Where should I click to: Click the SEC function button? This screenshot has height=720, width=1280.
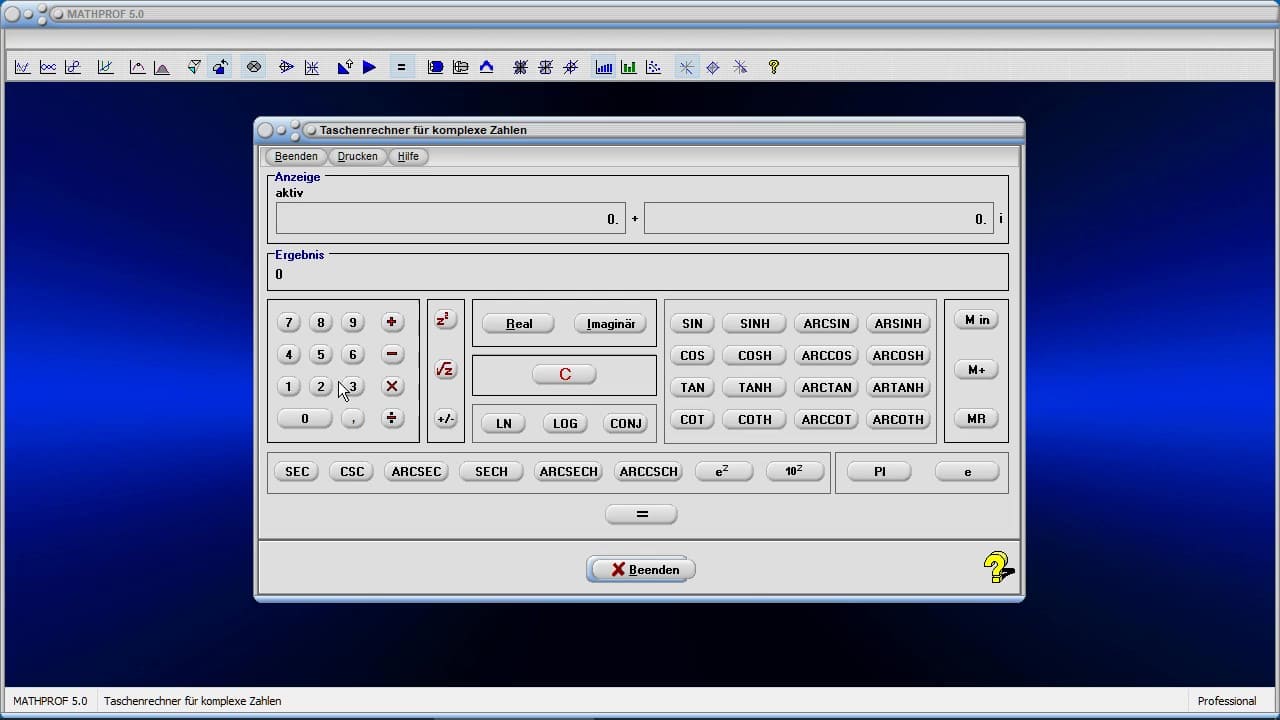tap(297, 471)
